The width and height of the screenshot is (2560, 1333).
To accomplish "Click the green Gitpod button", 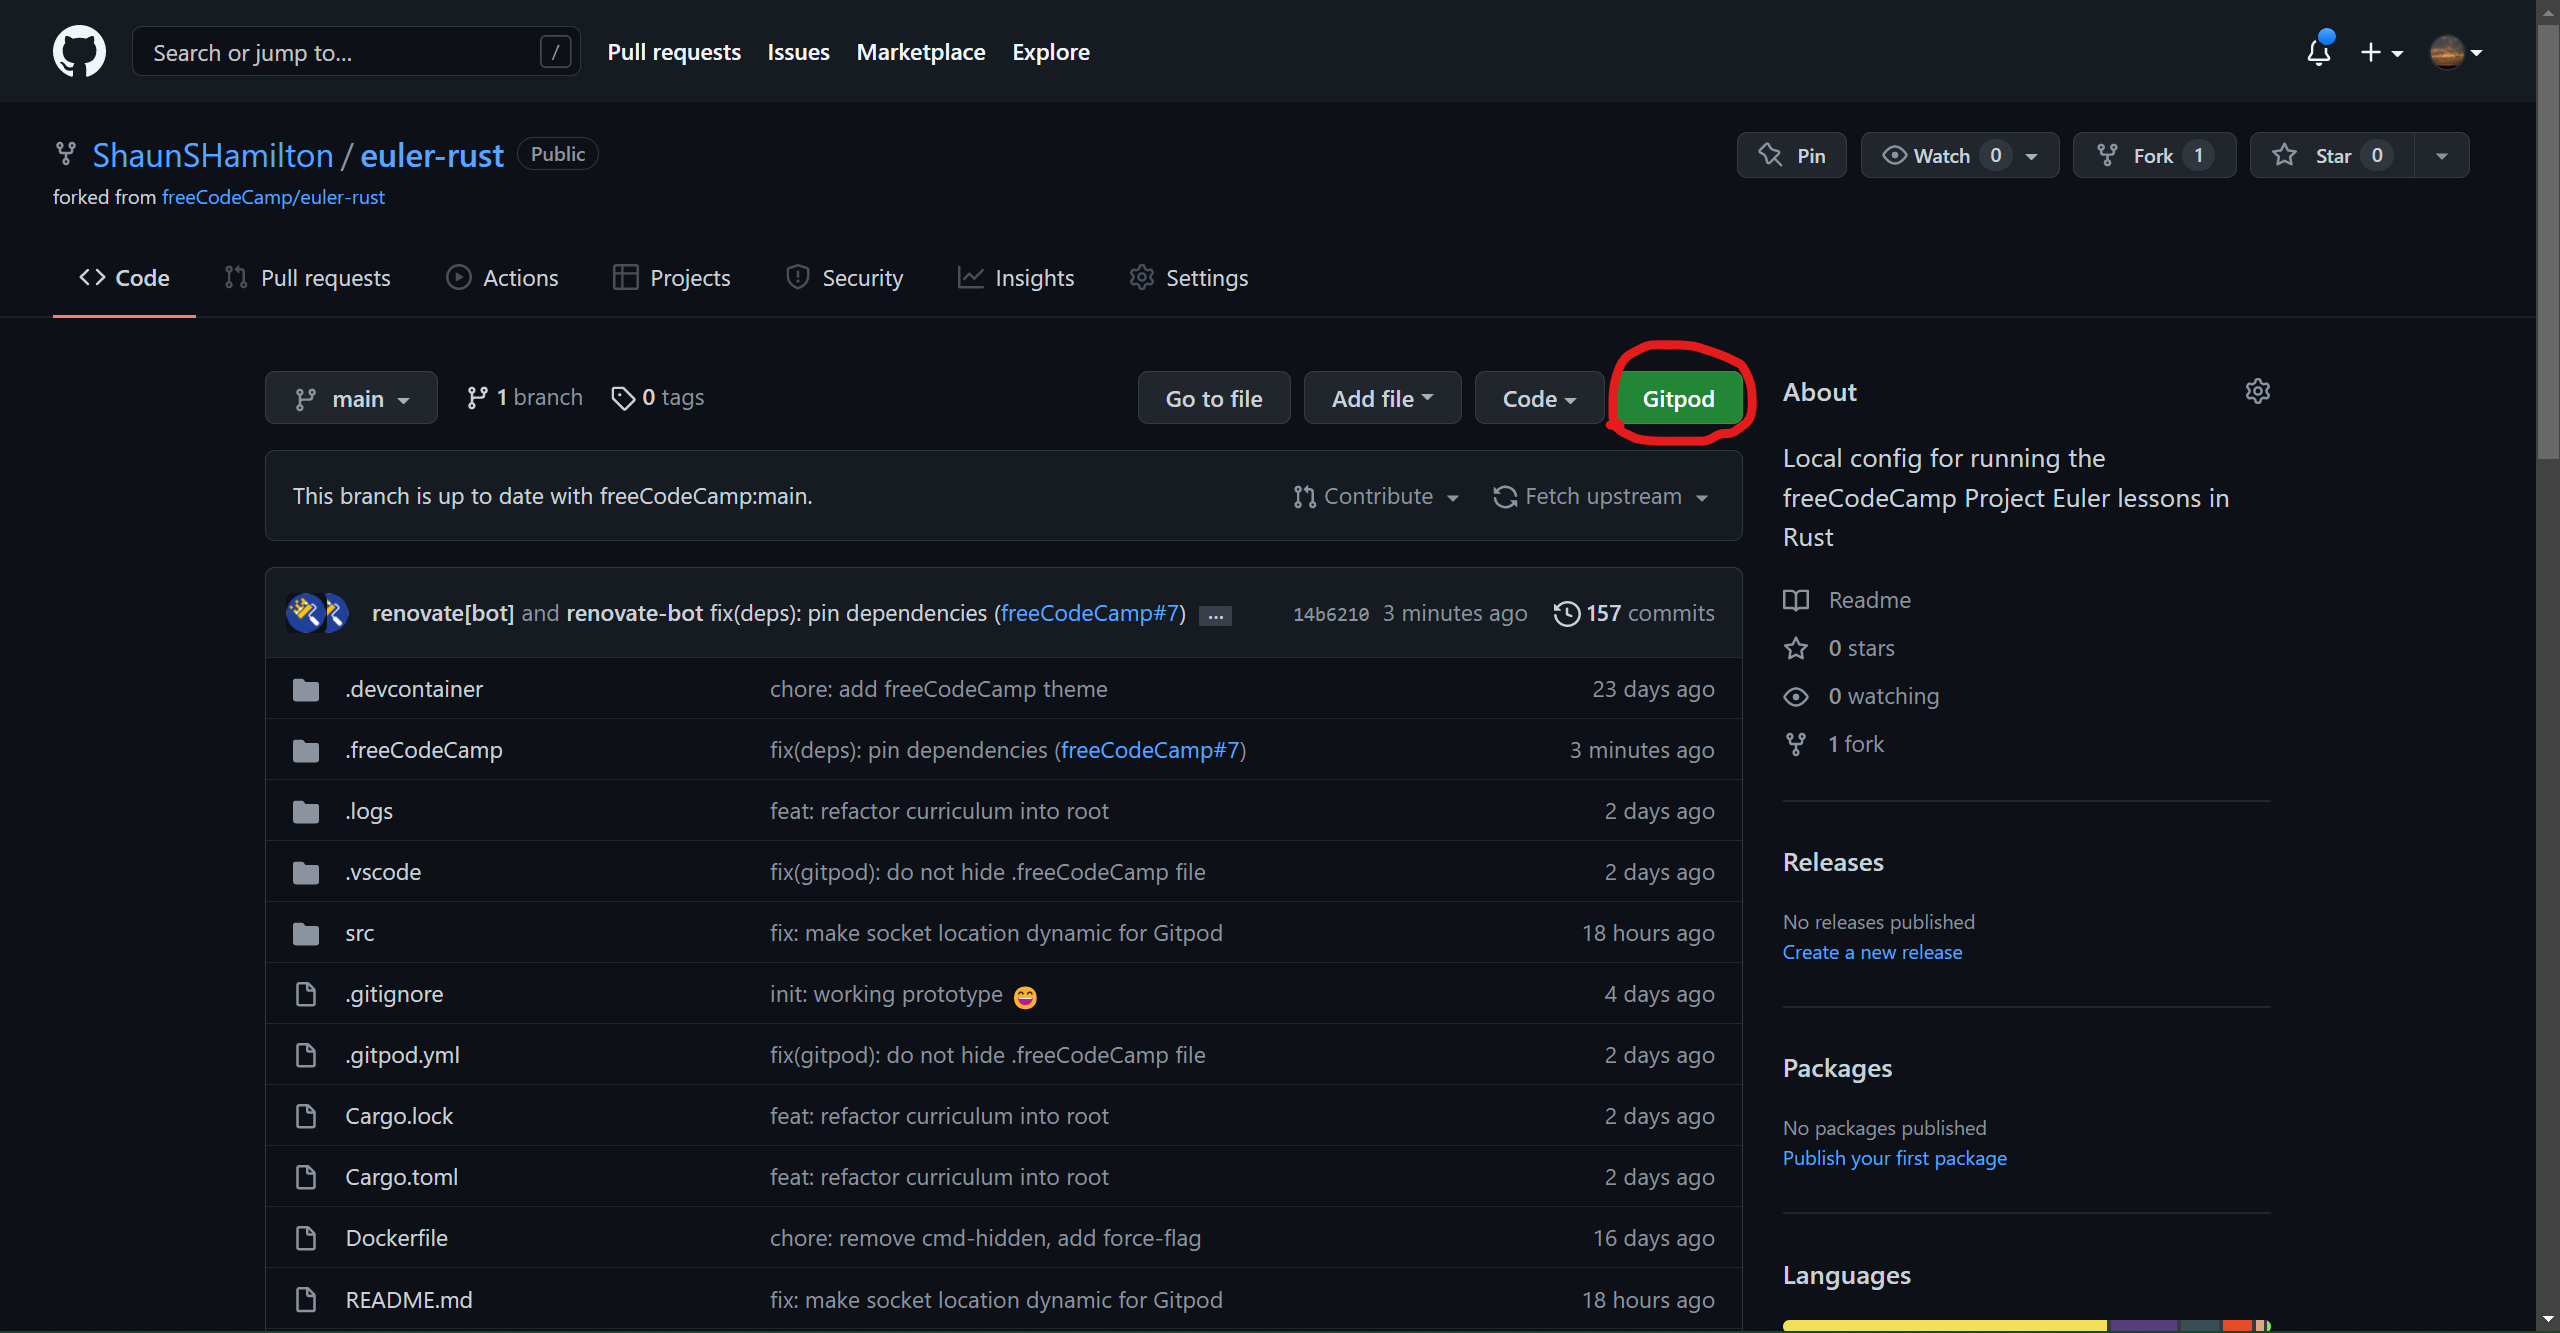I will click(1678, 398).
